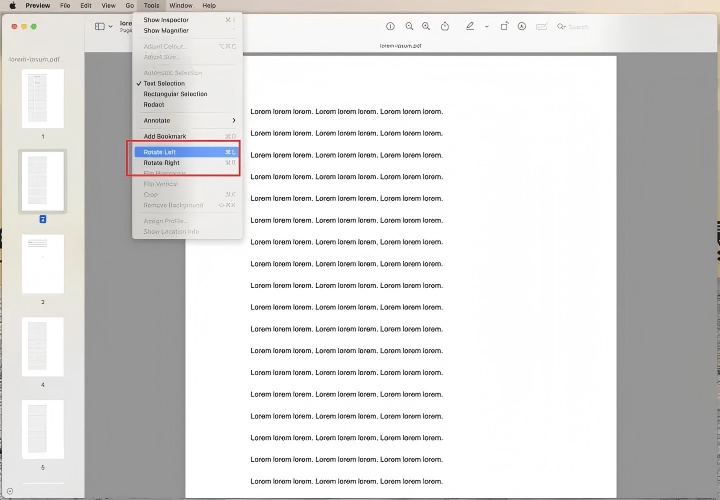Open the Preview app menu
The image size is (720, 500).
tap(38, 6)
